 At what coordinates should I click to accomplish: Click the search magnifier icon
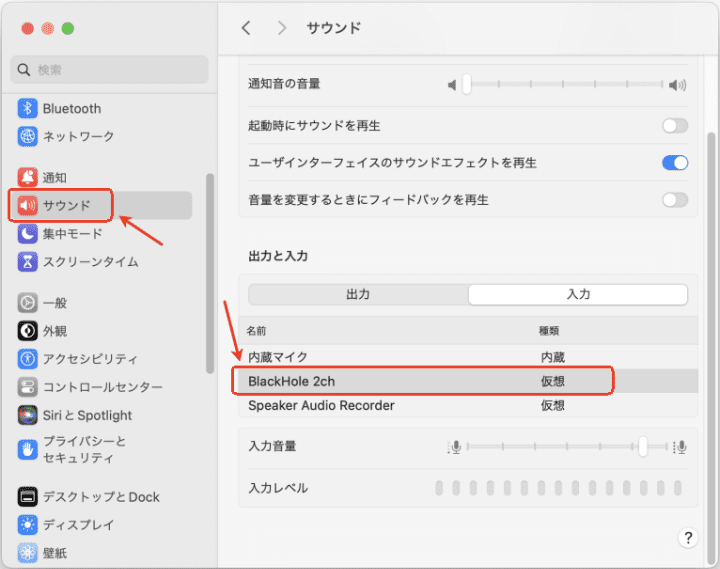[x=24, y=70]
